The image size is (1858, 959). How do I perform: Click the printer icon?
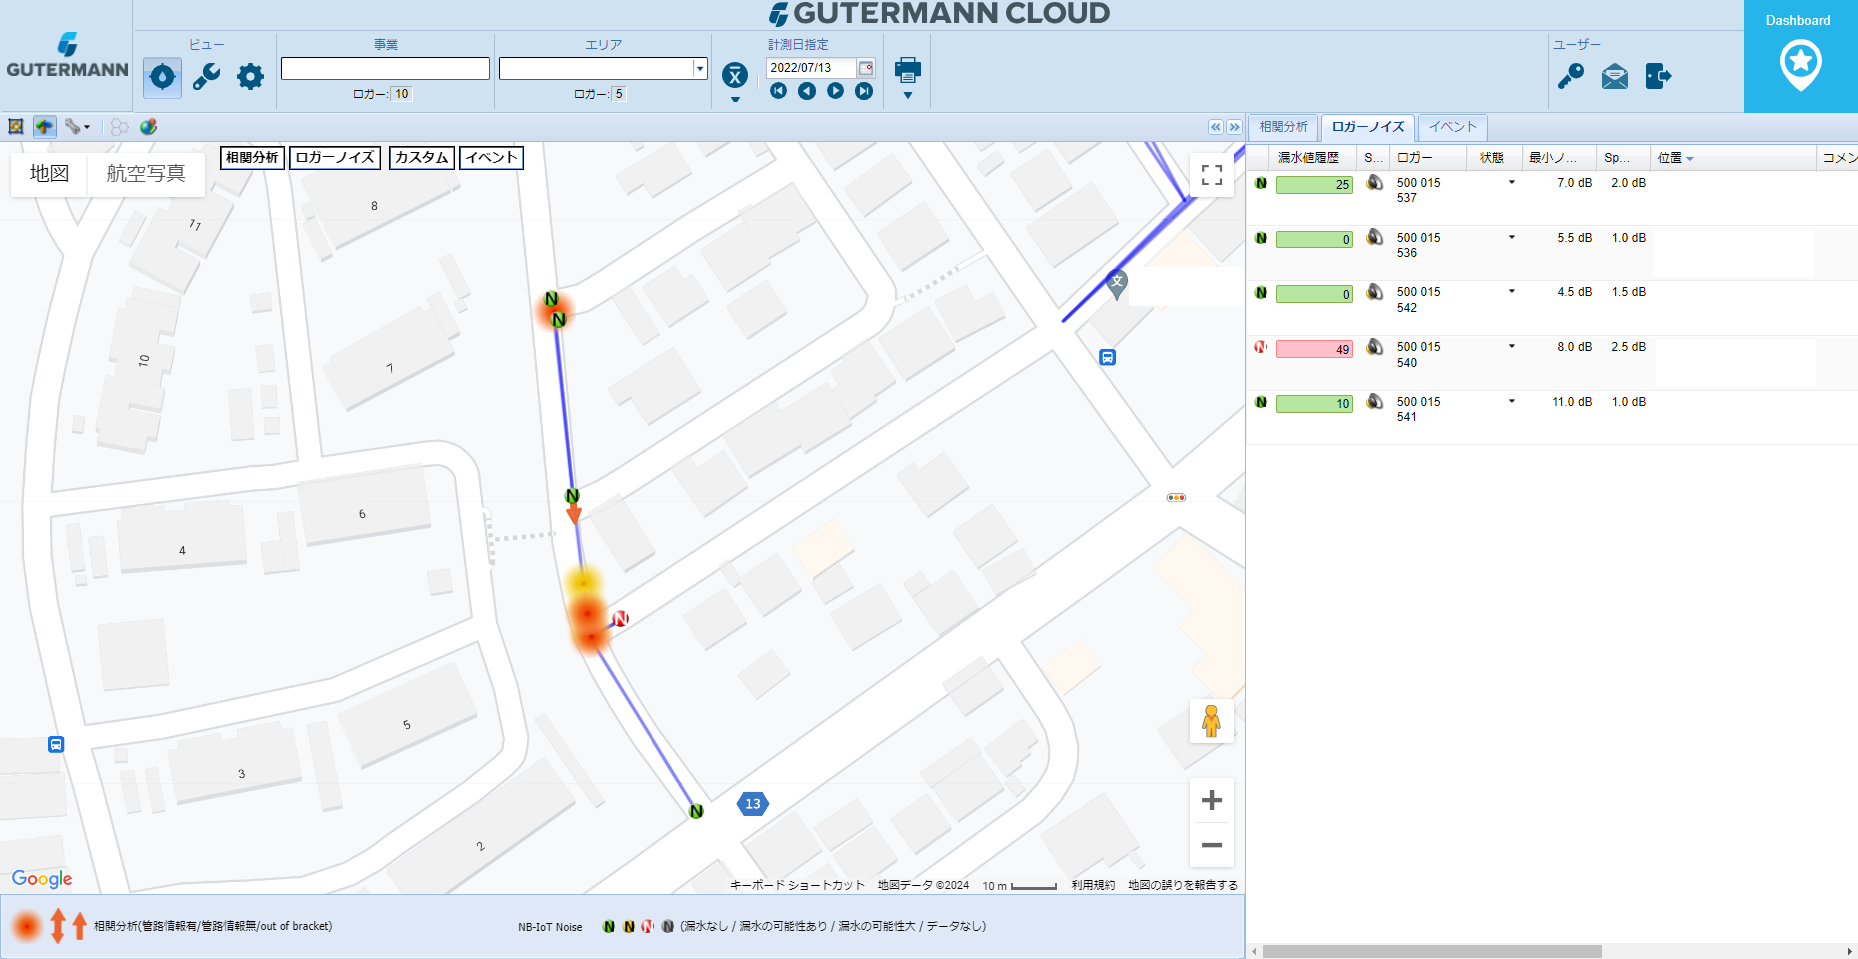click(x=908, y=70)
